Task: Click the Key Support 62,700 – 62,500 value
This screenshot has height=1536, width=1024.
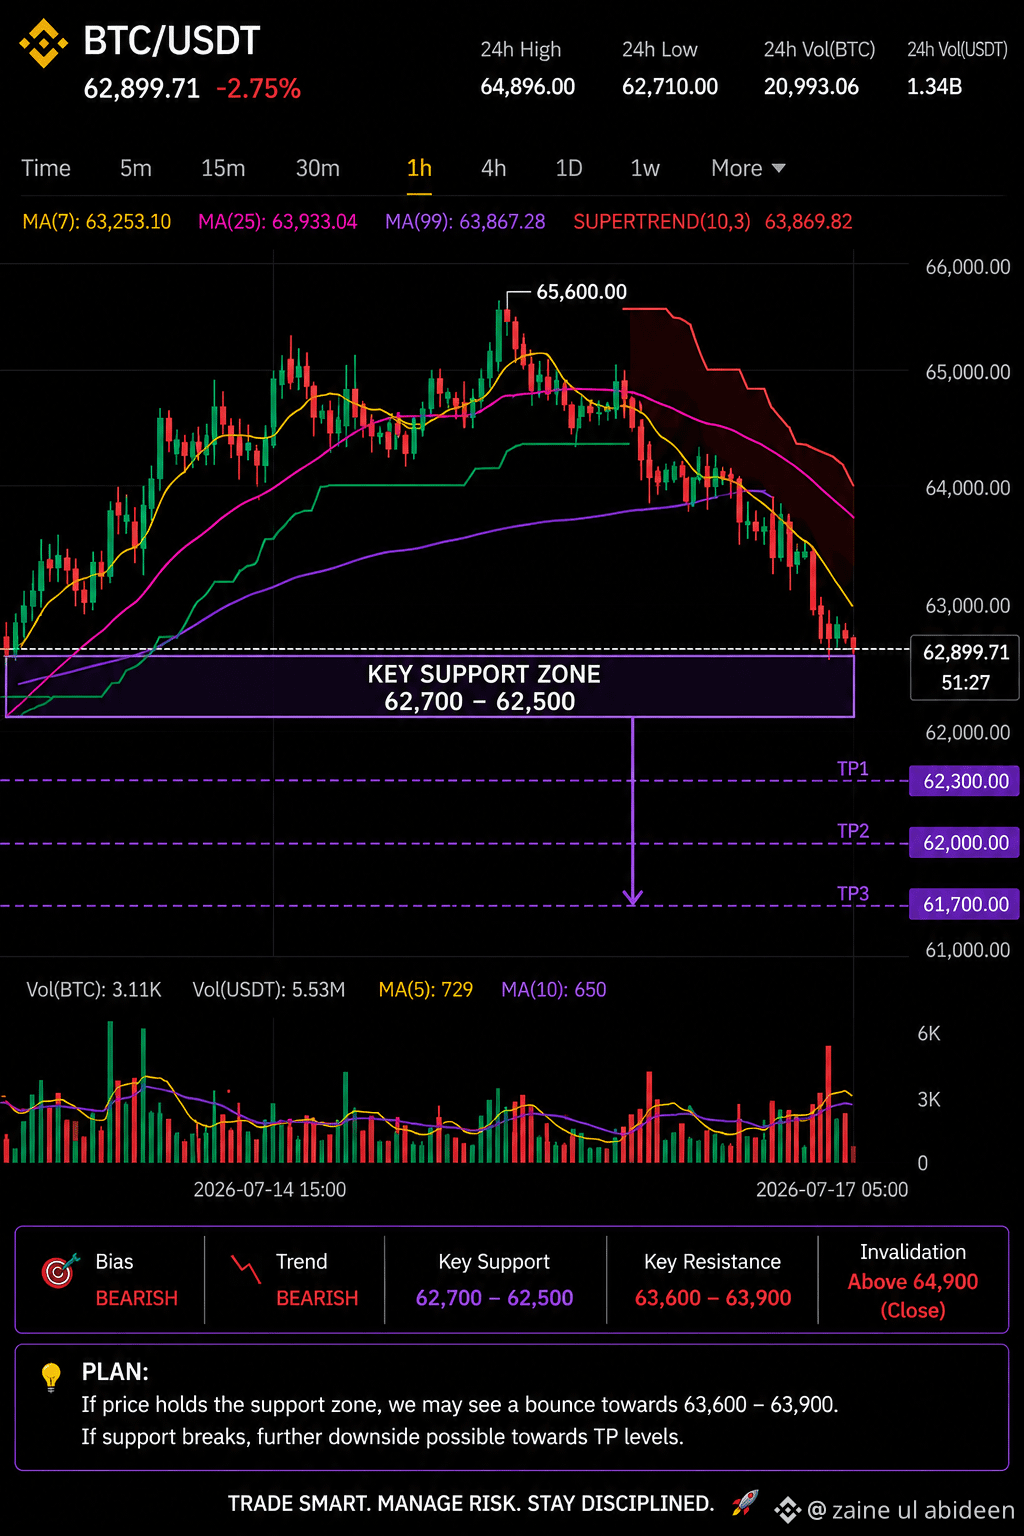Action: (494, 1298)
